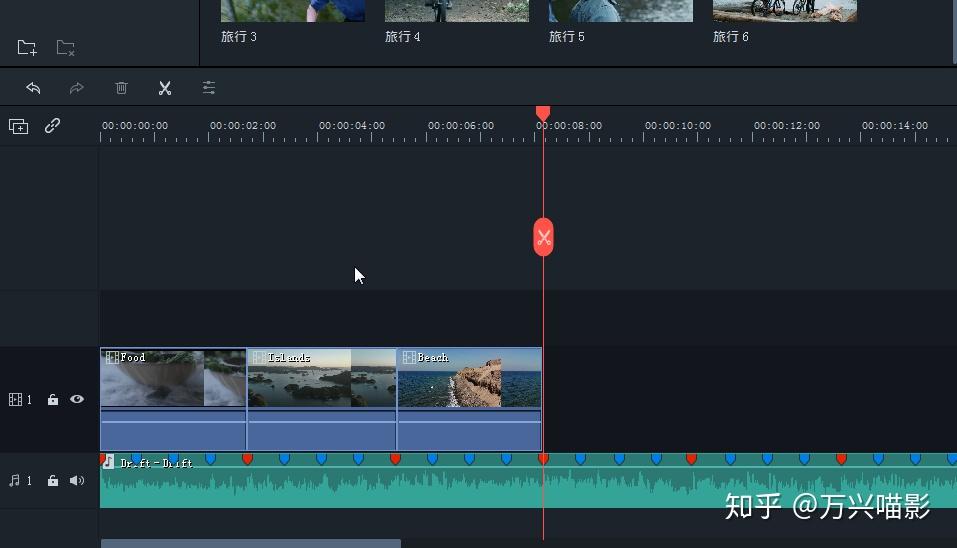Image resolution: width=957 pixels, height=548 pixels.
Task: Click the film icon on Beach clip
Action: coord(410,358)
